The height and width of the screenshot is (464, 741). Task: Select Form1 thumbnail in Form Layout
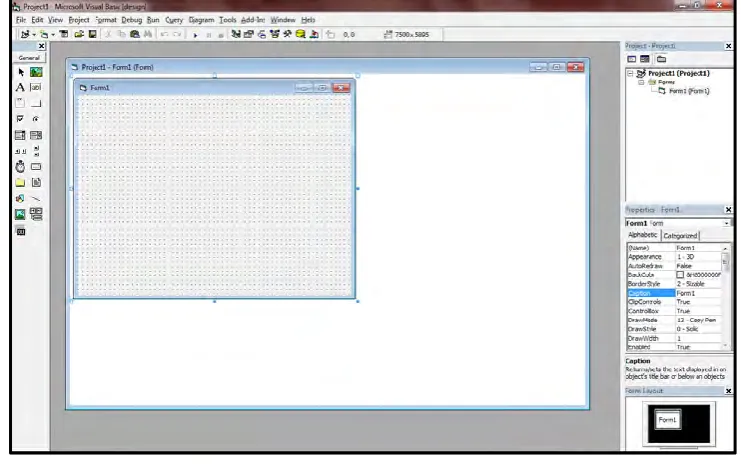tap(667, 420)
